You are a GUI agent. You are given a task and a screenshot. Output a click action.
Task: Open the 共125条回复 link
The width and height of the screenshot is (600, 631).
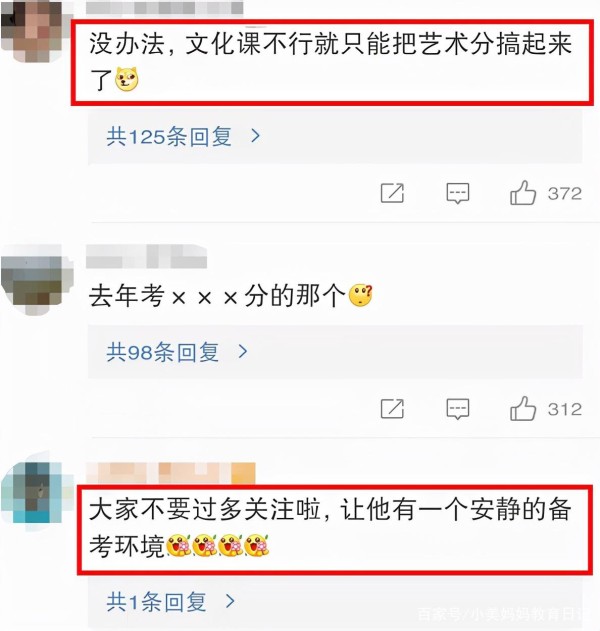(x=169, y=136)
